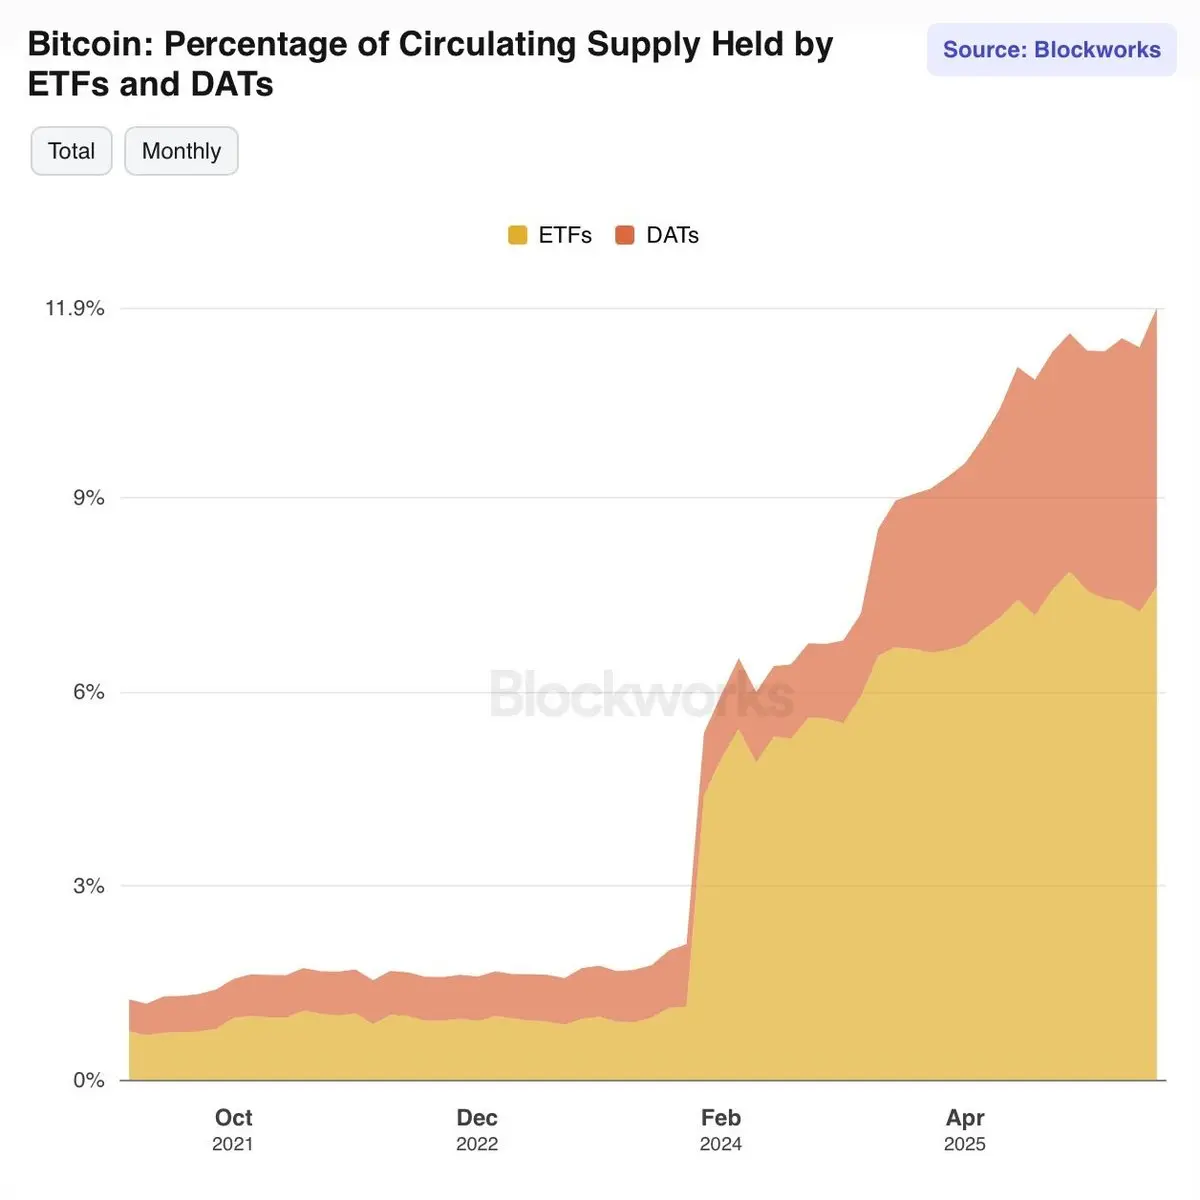Select the Total view button
Screen dimensions: 1200x1200
pyautogui.click(x=71, y=151)
